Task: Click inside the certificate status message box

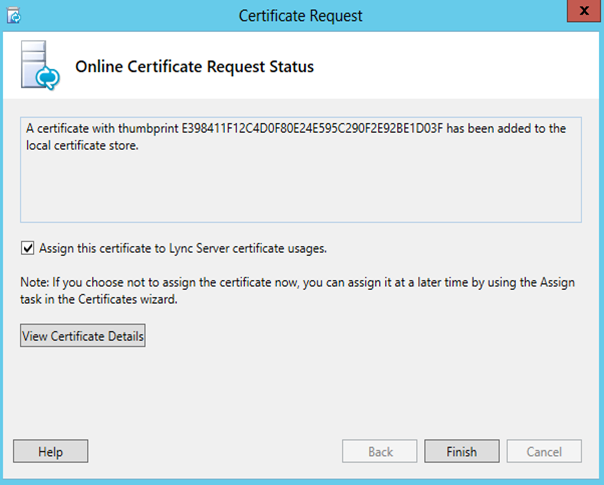Action: click(x=301, y=170)
